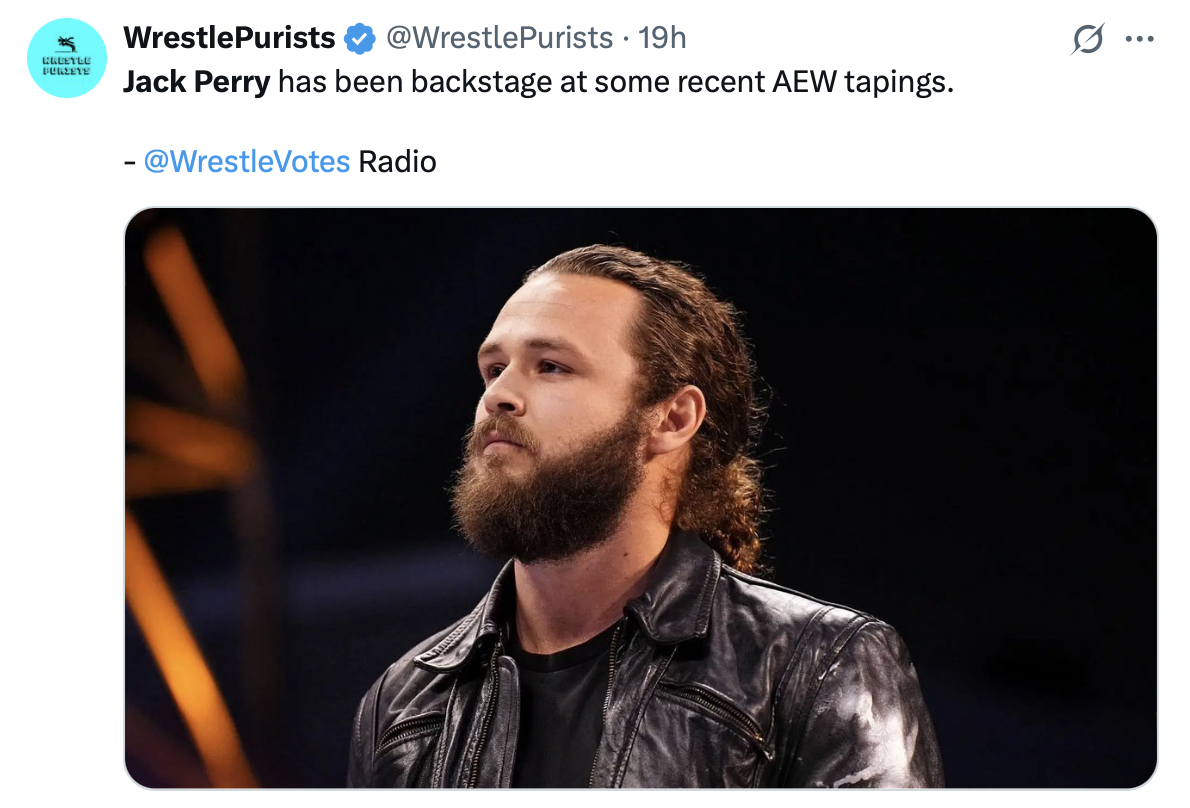
Task: Open the three-dot more options menu
Action: pos(1139,39)
